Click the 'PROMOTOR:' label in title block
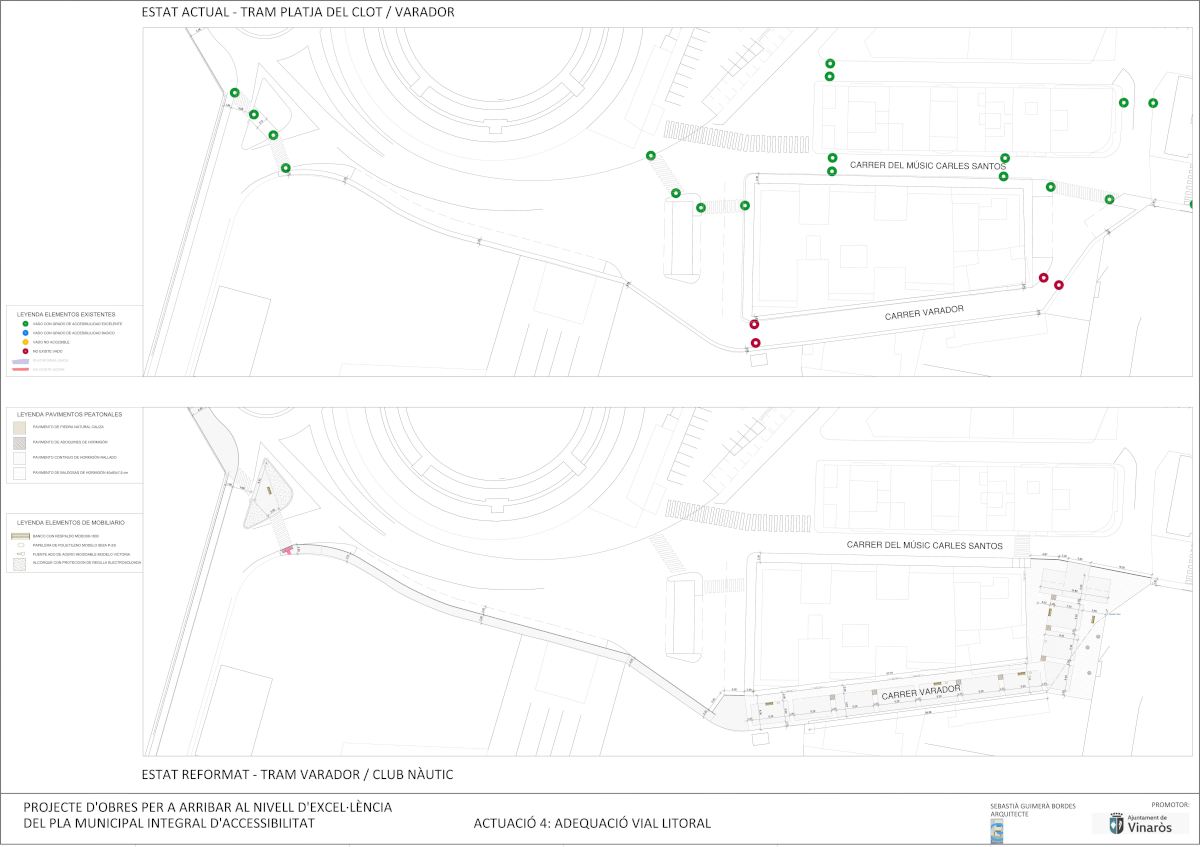 (1170, 804)
